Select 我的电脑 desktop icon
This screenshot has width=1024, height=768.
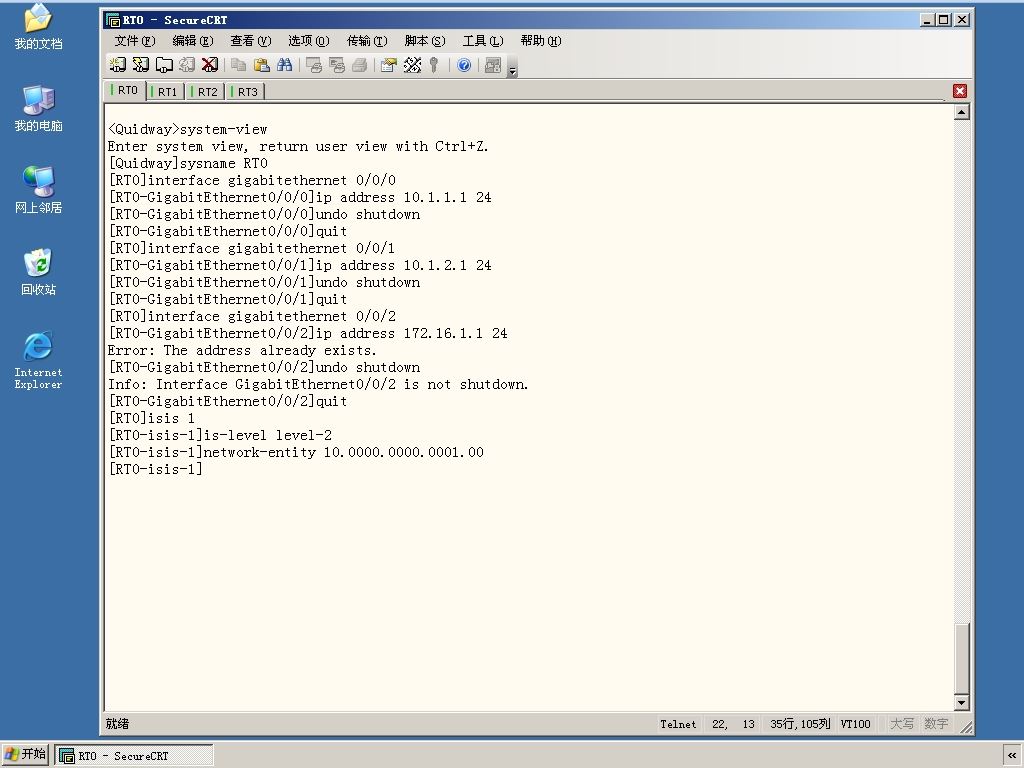click(x=38, y=108)
